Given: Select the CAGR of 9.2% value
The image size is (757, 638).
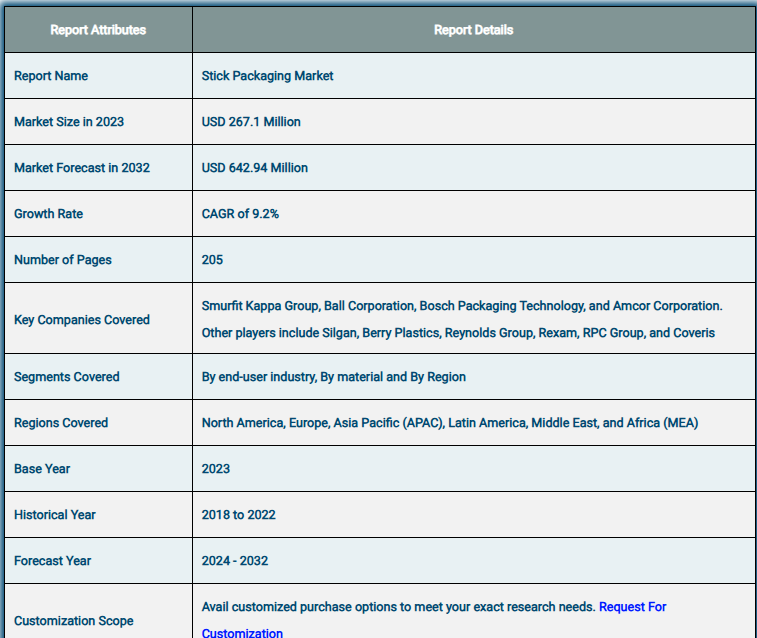Looking at the screenshot, I should 240,214.
